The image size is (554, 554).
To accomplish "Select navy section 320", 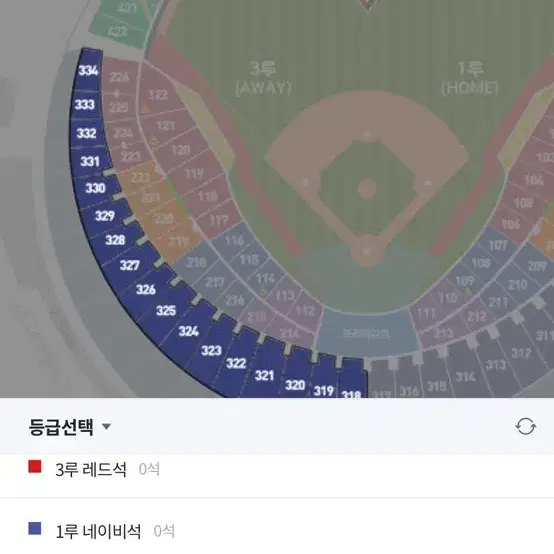I will 295,384.
